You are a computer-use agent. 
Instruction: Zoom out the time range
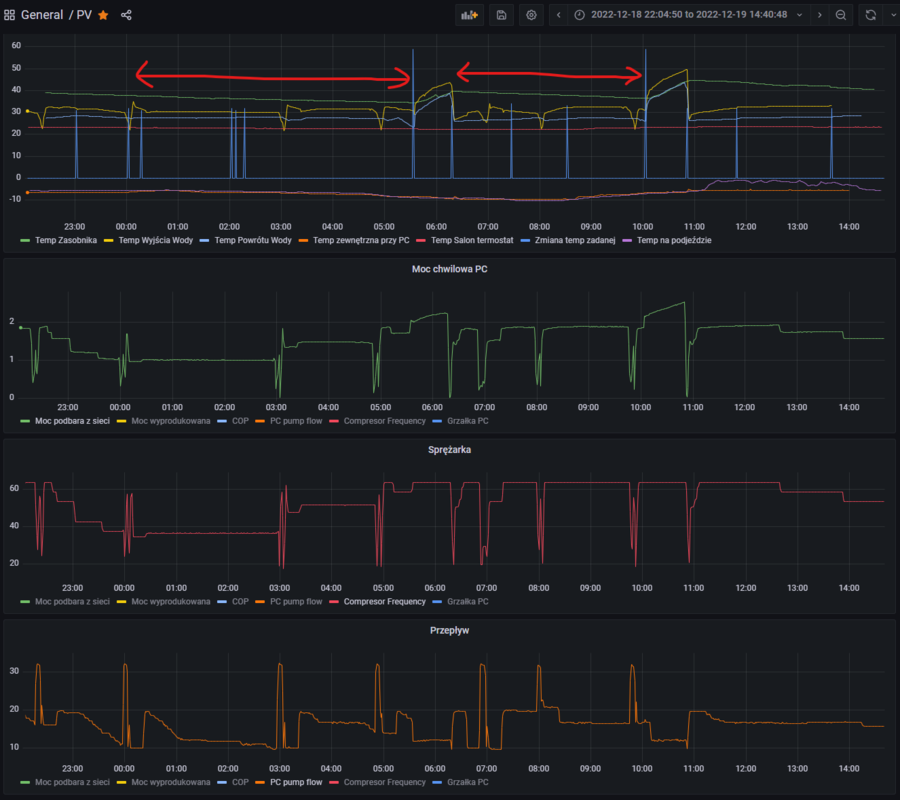[841, 15]
